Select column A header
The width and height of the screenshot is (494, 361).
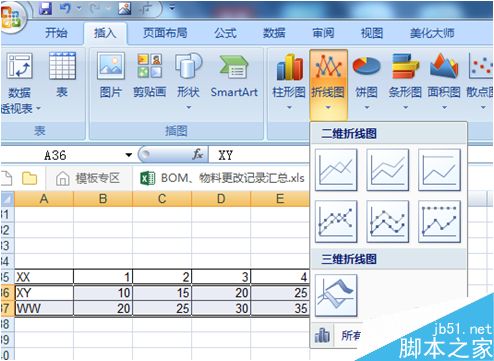pos(44,199)
